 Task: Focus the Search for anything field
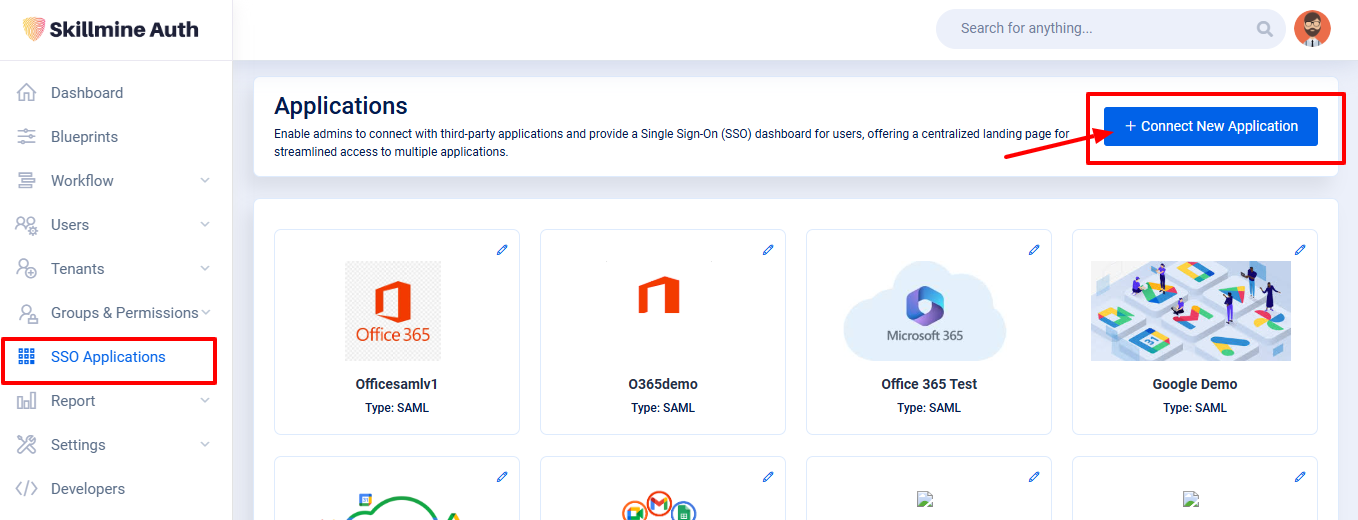click(x=1100, y=29)
